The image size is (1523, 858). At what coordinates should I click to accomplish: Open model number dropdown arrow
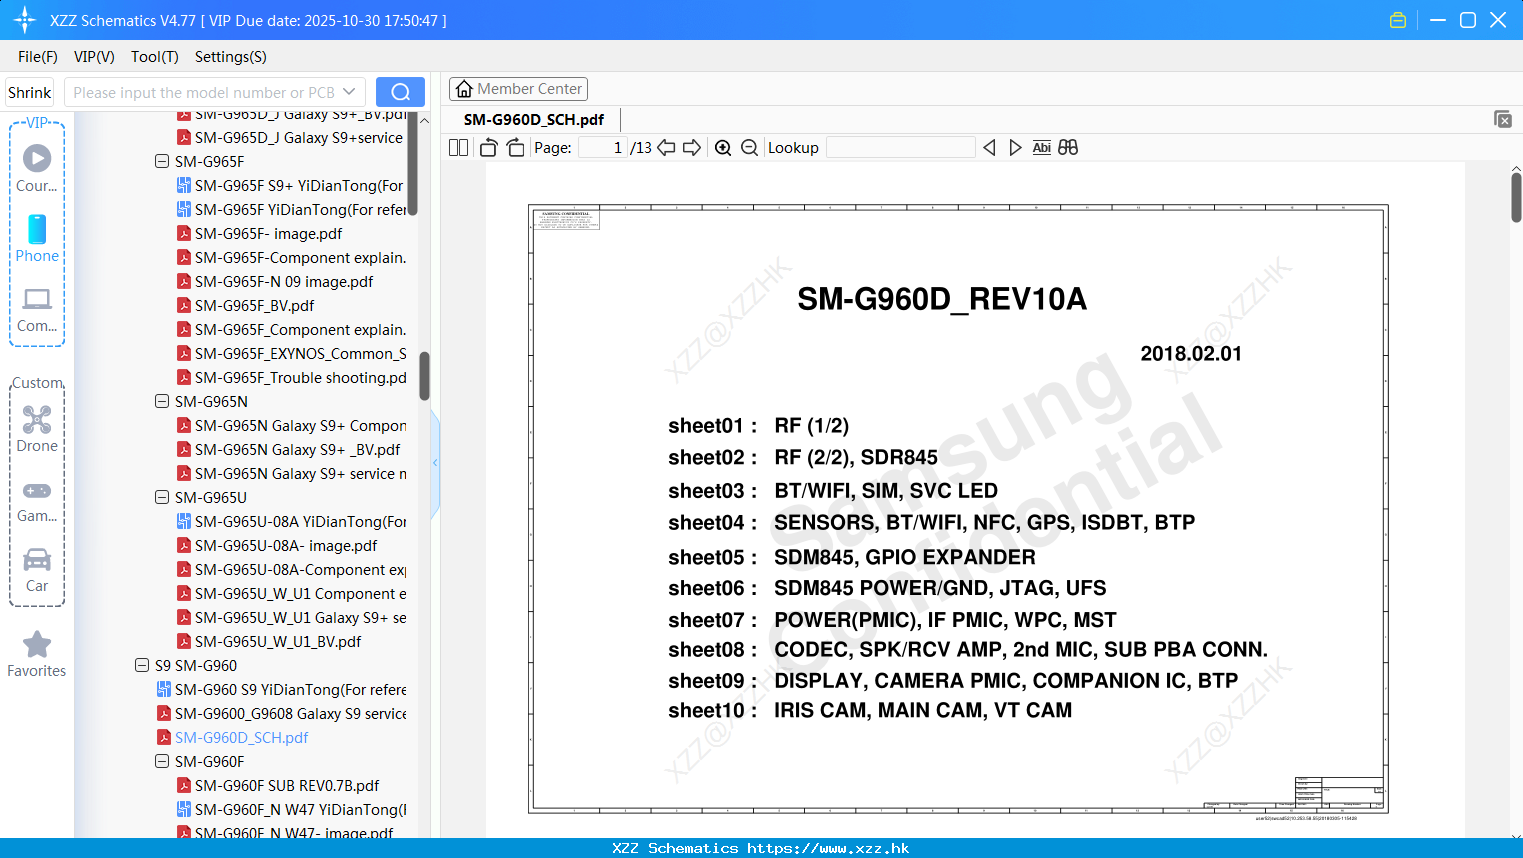(349, 92)
